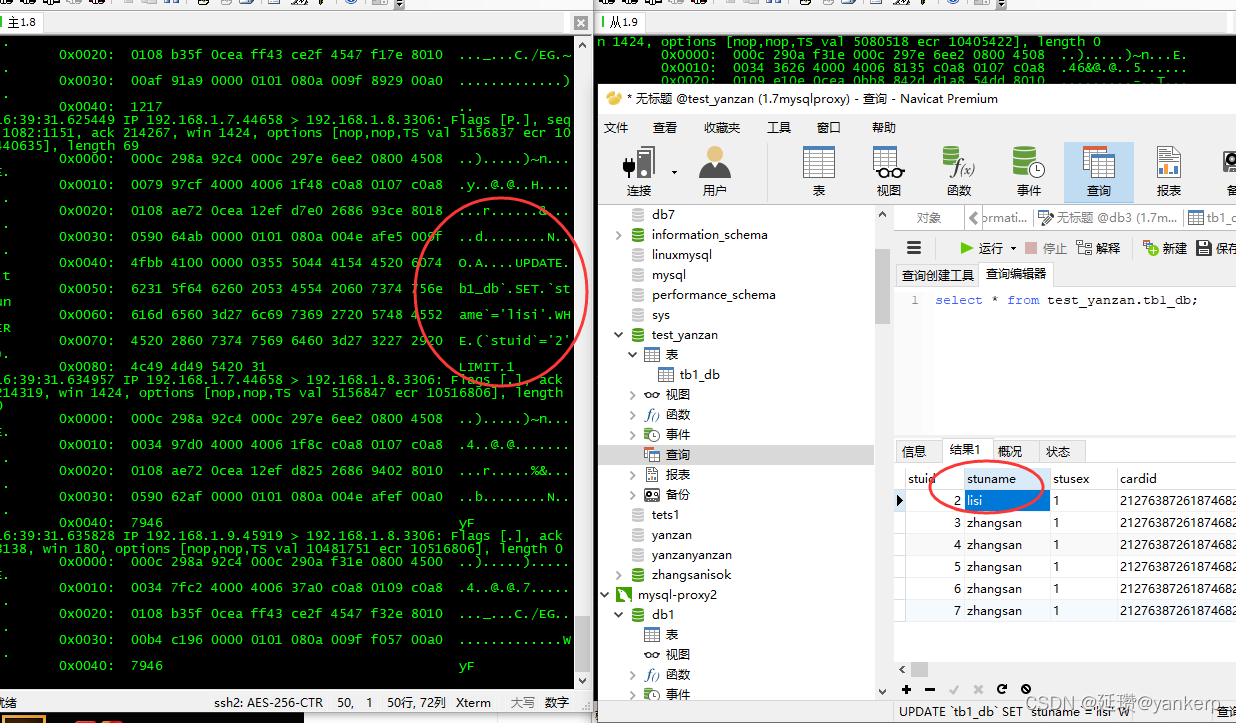The height and width of the screenshot is (723, 1236).
Task: Switch to the 对象 tab
Action: (x=929, y=218)
